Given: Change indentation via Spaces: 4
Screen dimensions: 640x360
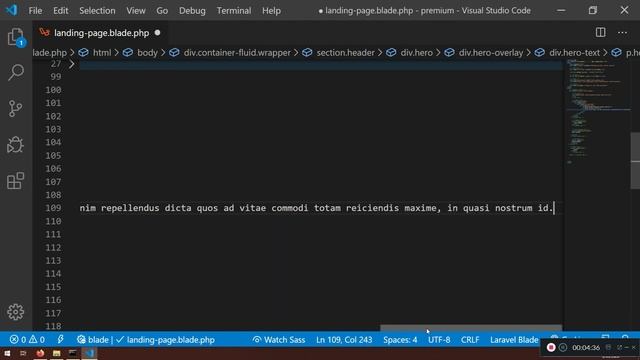Looking at the screenshot, I should (400, 340).
